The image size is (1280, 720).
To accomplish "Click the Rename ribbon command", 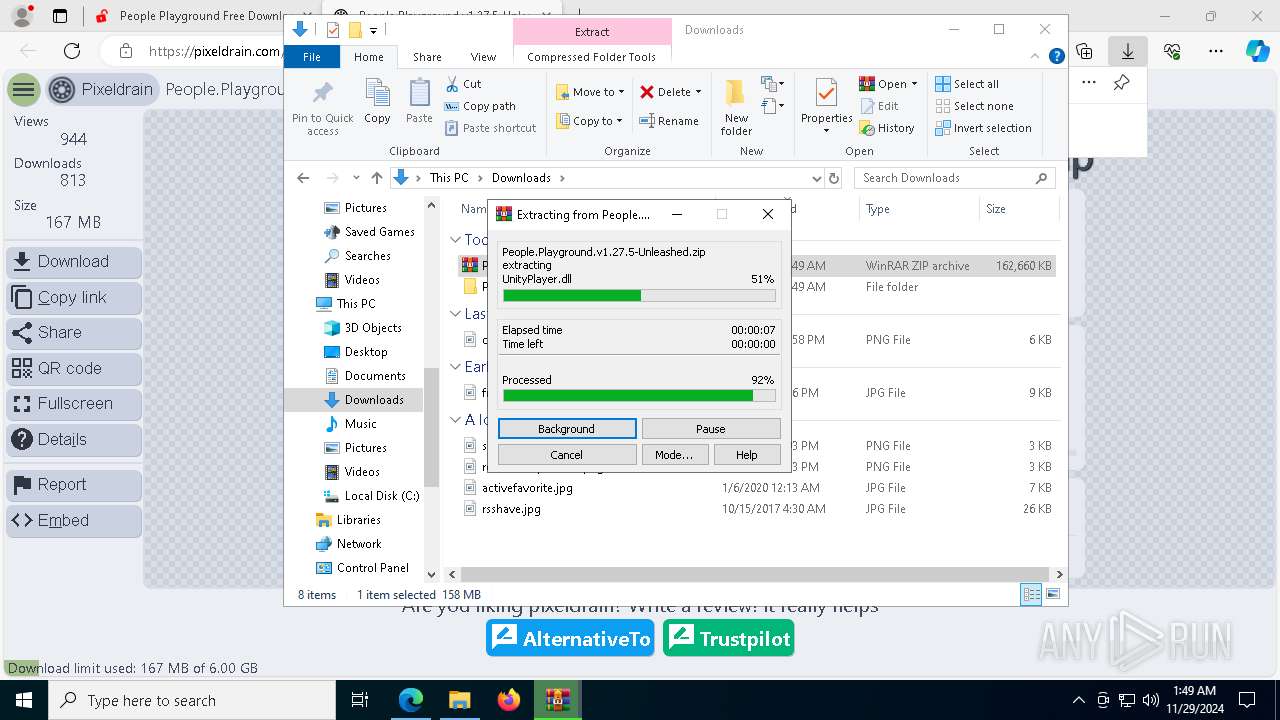I will pyautogui.click(x=669, y=121).
